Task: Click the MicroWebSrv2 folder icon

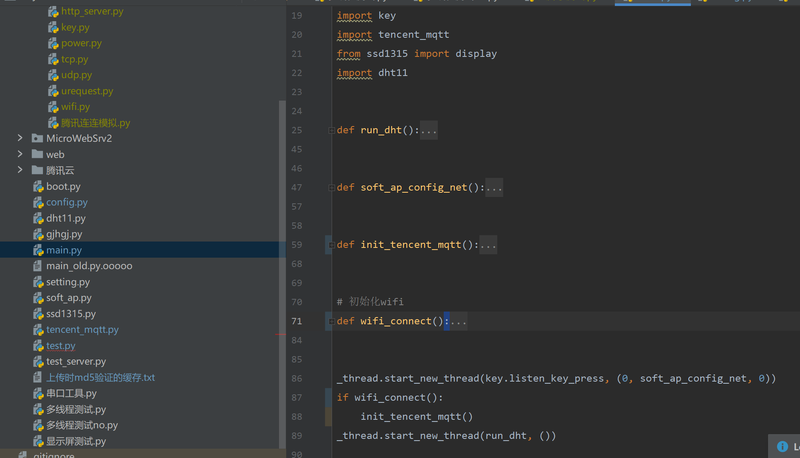Action: (37, 138)
